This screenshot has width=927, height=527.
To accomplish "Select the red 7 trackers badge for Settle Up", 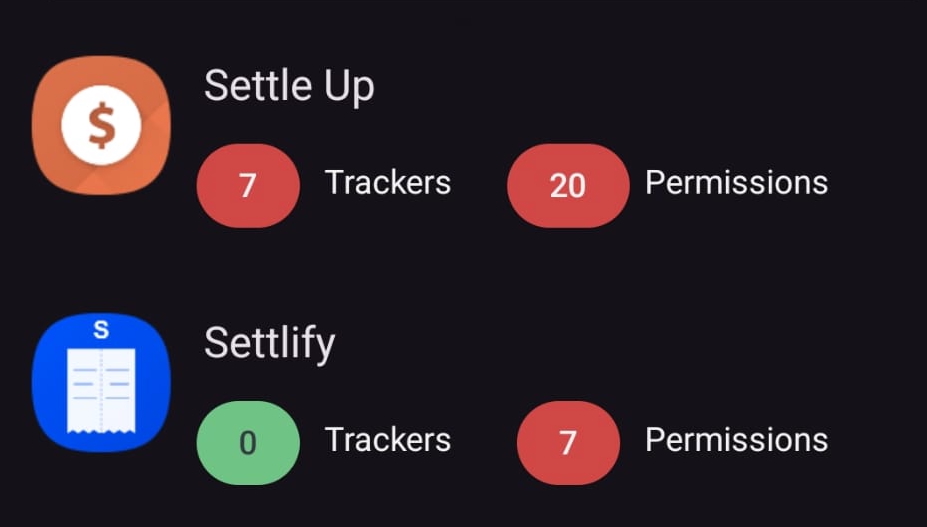I will click(248, 185).
